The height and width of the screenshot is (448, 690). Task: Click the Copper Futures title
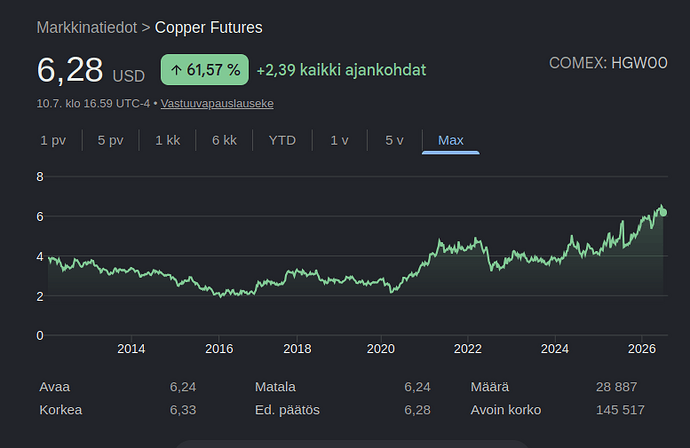pyautogui.click(x=209, y=27)
